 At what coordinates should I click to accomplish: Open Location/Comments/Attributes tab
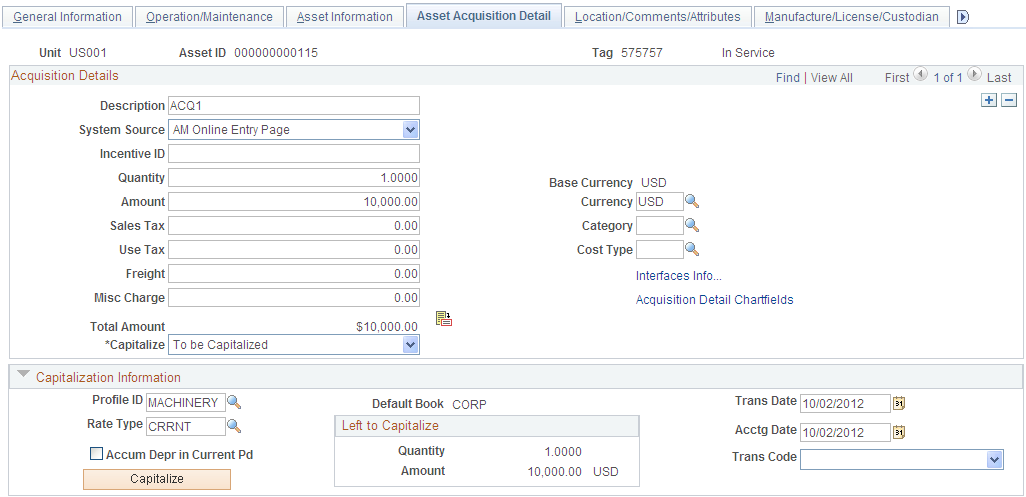click(x=658, y=17)
